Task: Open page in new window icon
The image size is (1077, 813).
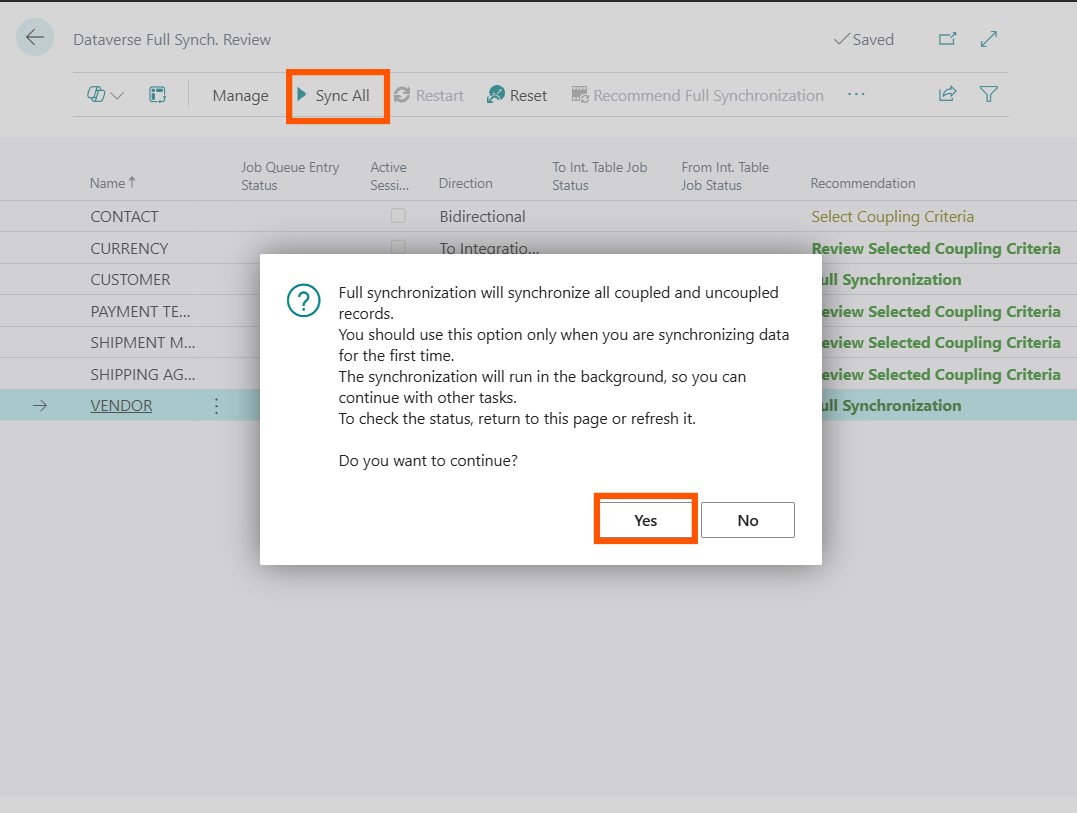Action: 947,39
